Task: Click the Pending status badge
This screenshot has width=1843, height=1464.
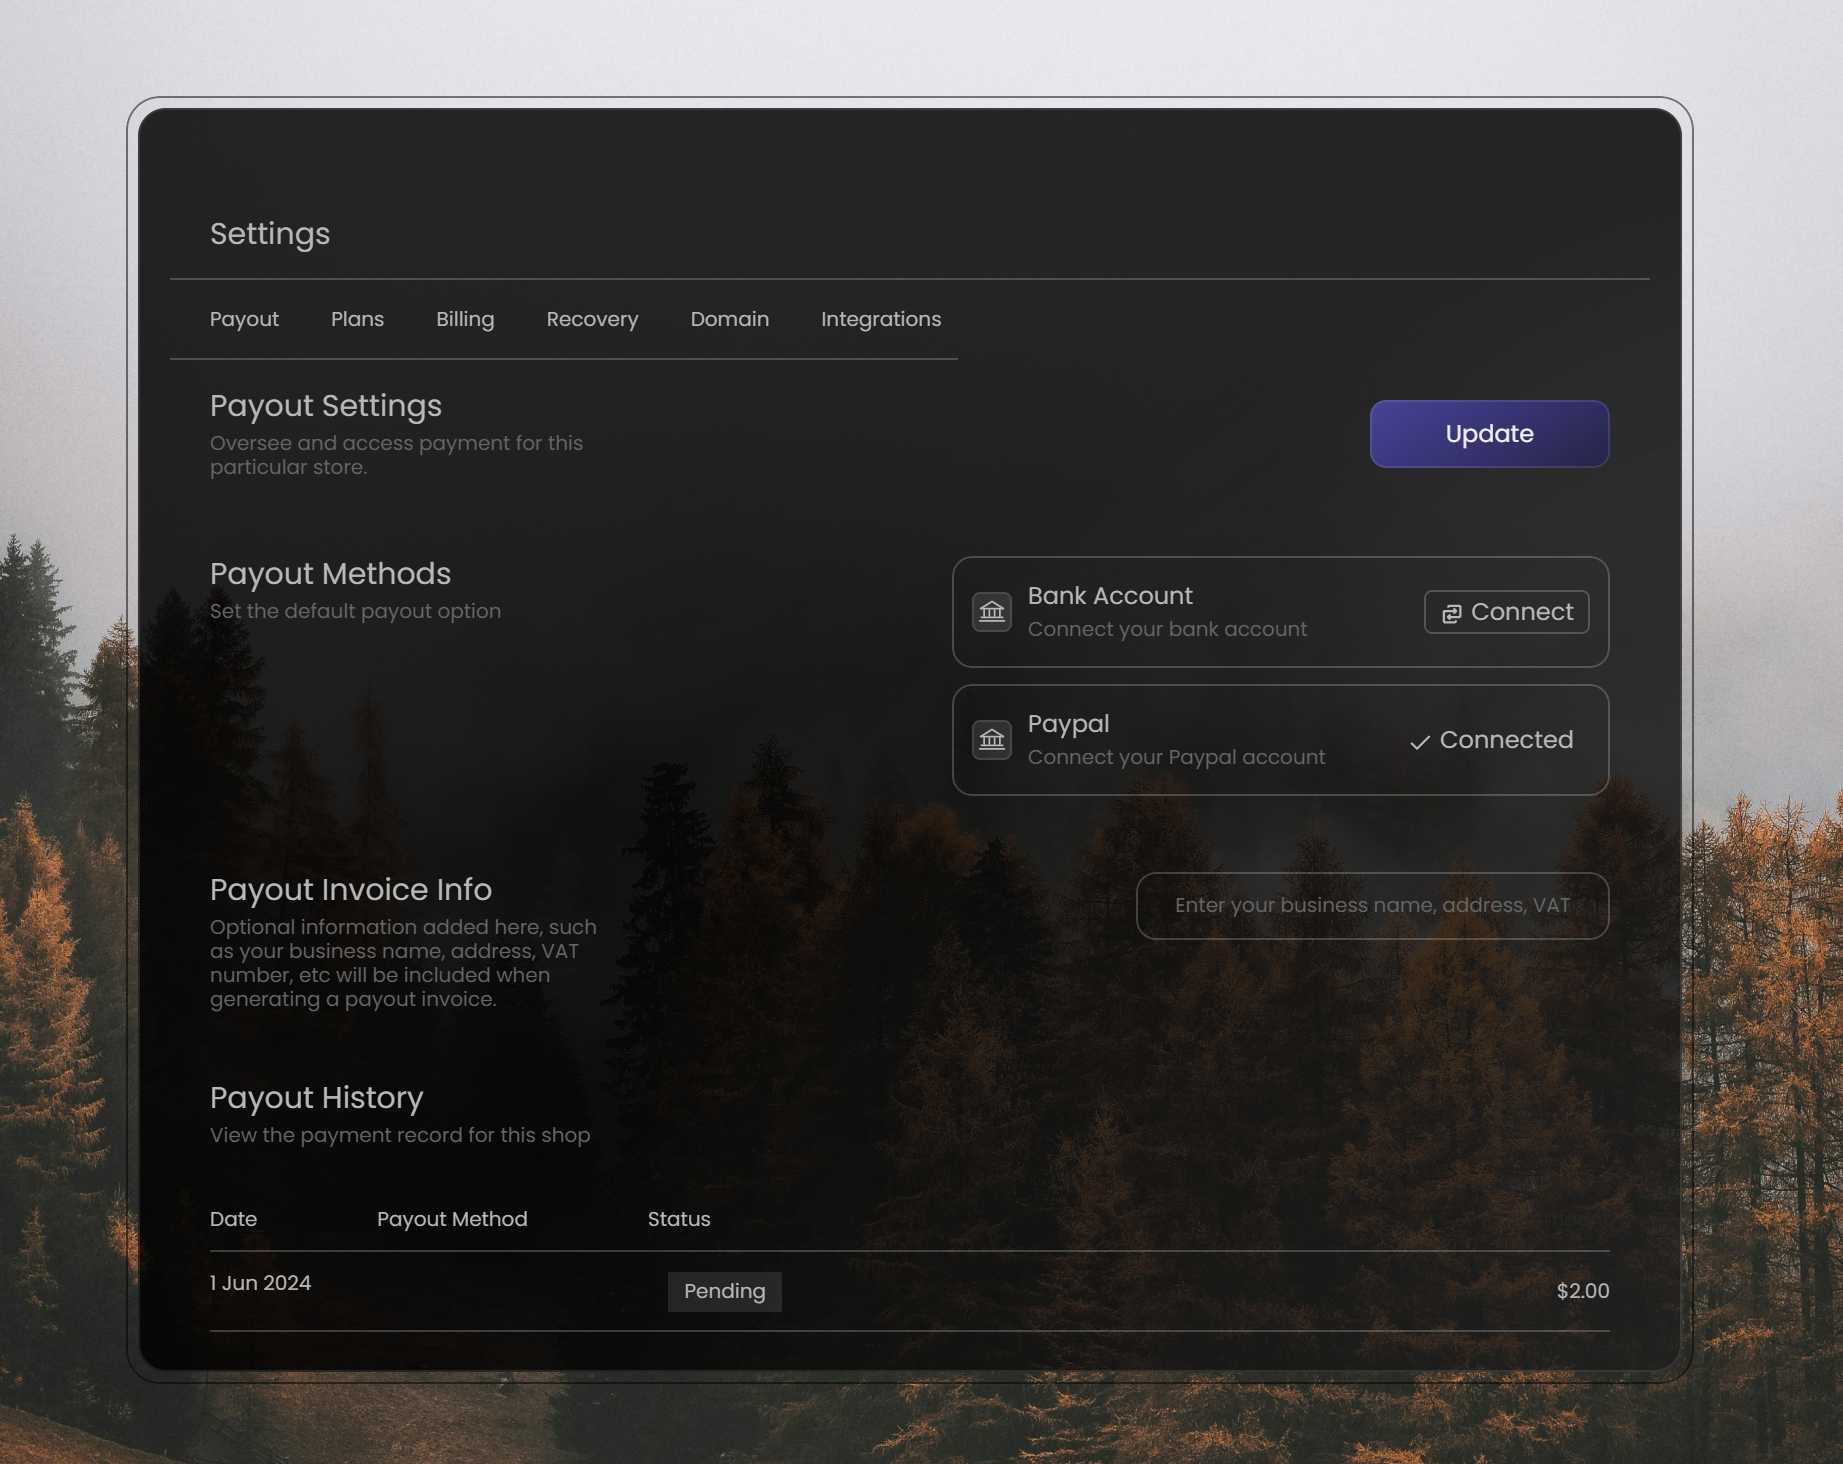Action: 724,1291
